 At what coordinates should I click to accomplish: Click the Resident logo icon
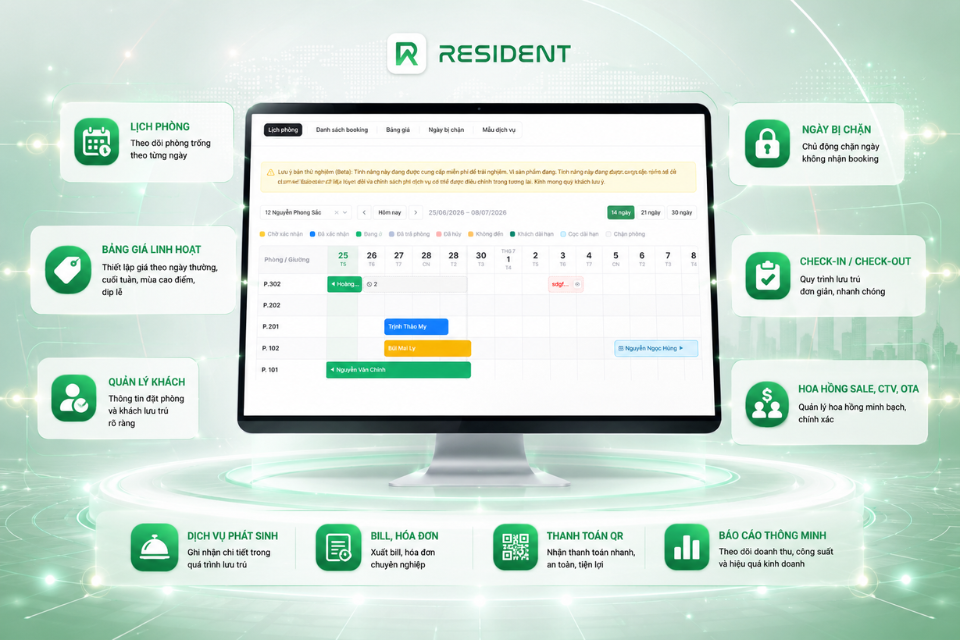tap(407, 54)
